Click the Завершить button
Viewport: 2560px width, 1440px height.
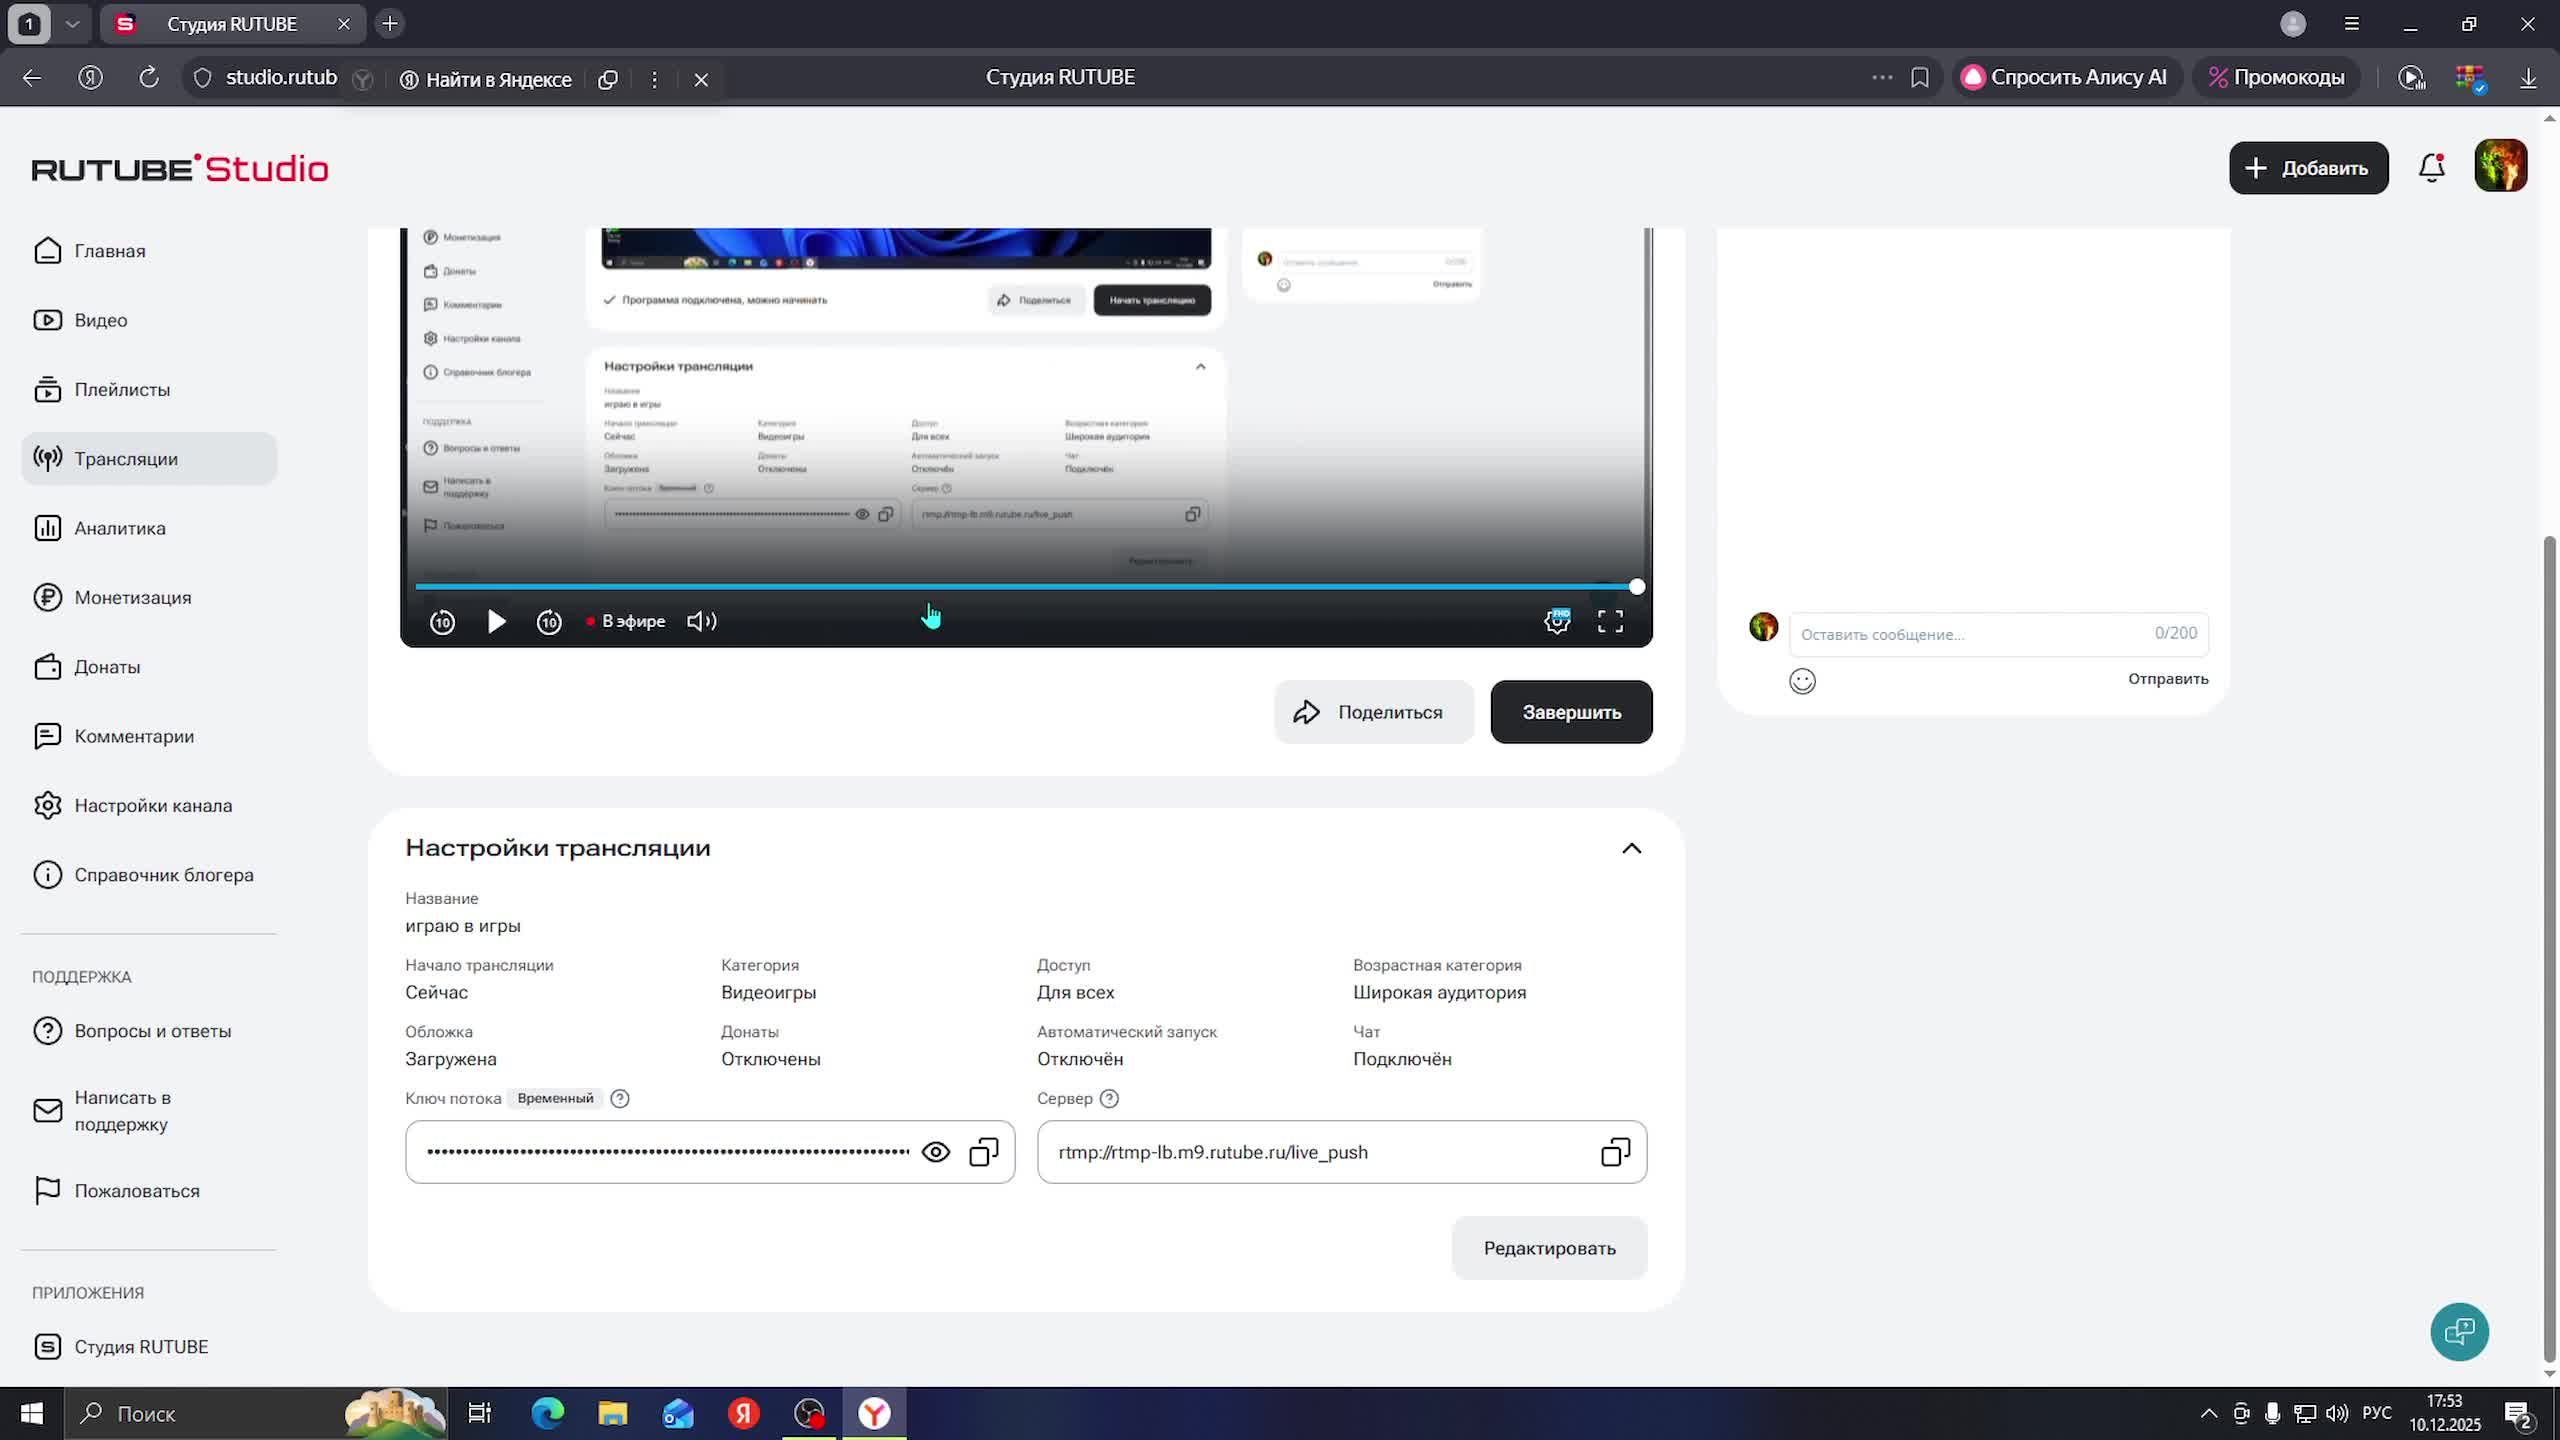(1571, 712)
